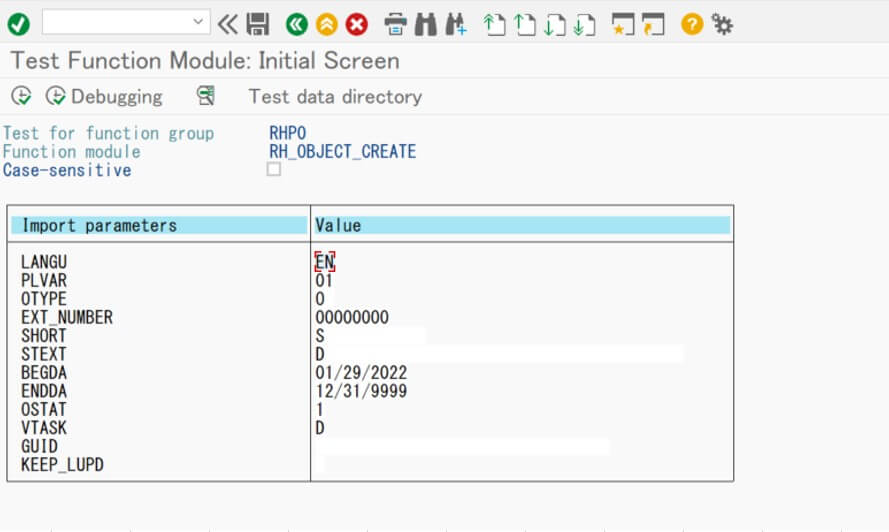Go to Previous Page icon
This screenshot has height=532, width=889.
click(x=524, y=25)
